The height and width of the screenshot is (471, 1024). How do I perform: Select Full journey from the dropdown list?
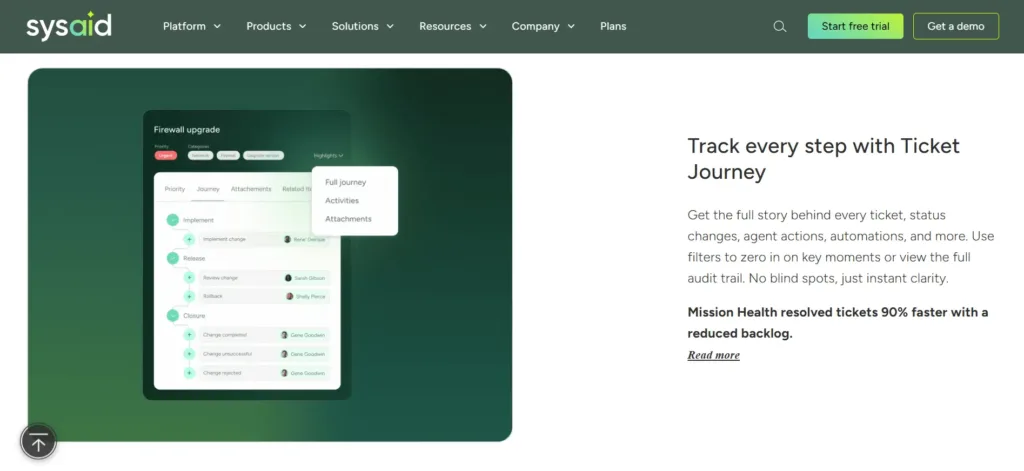tap(345, 182)
